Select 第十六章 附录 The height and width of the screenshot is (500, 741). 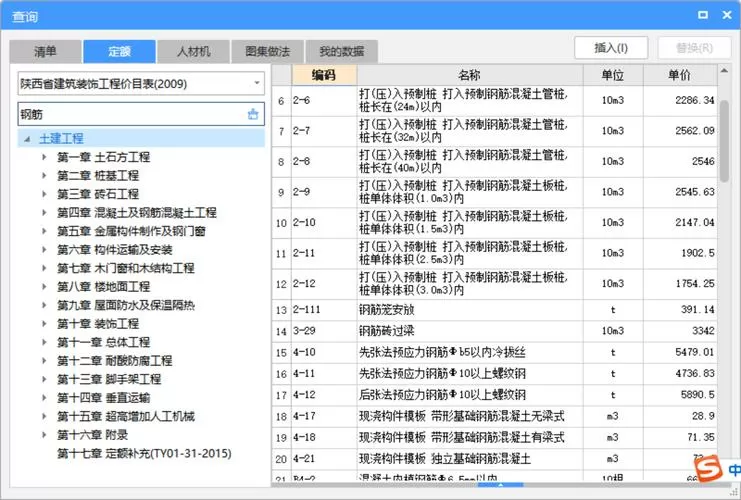tap(93, 435)
